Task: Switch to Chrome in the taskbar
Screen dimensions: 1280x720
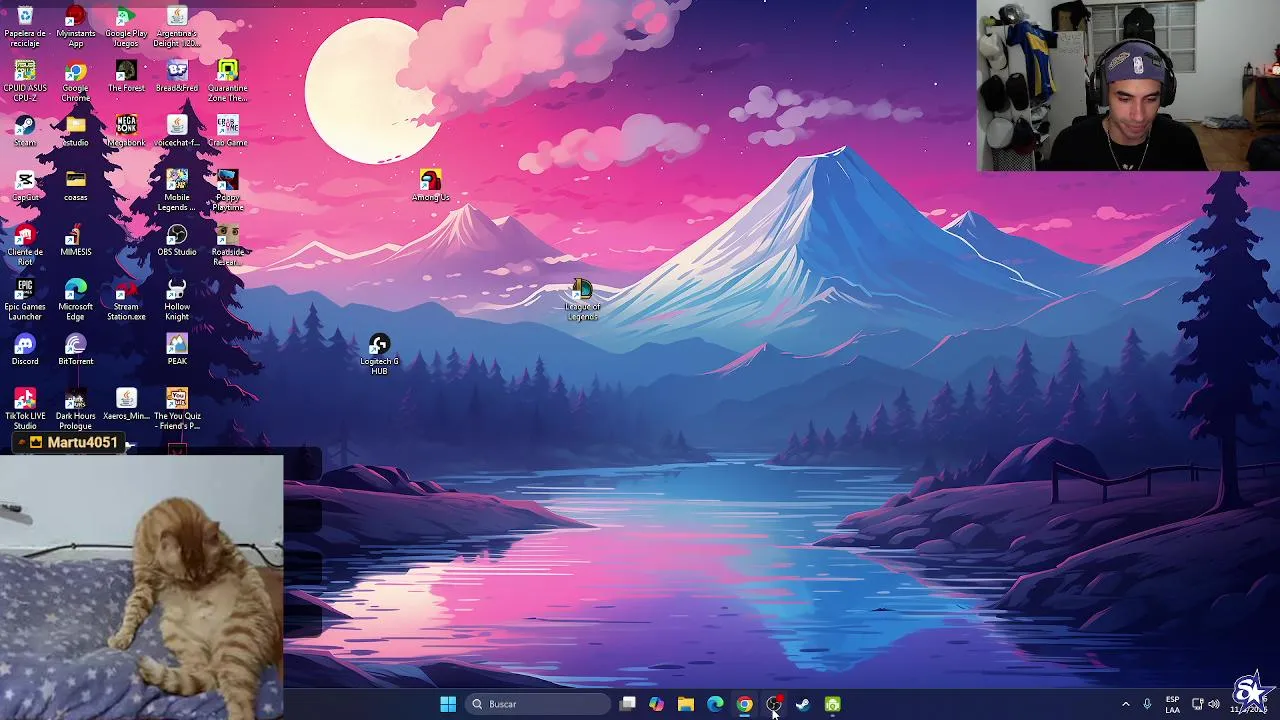Action: point(745,704)
